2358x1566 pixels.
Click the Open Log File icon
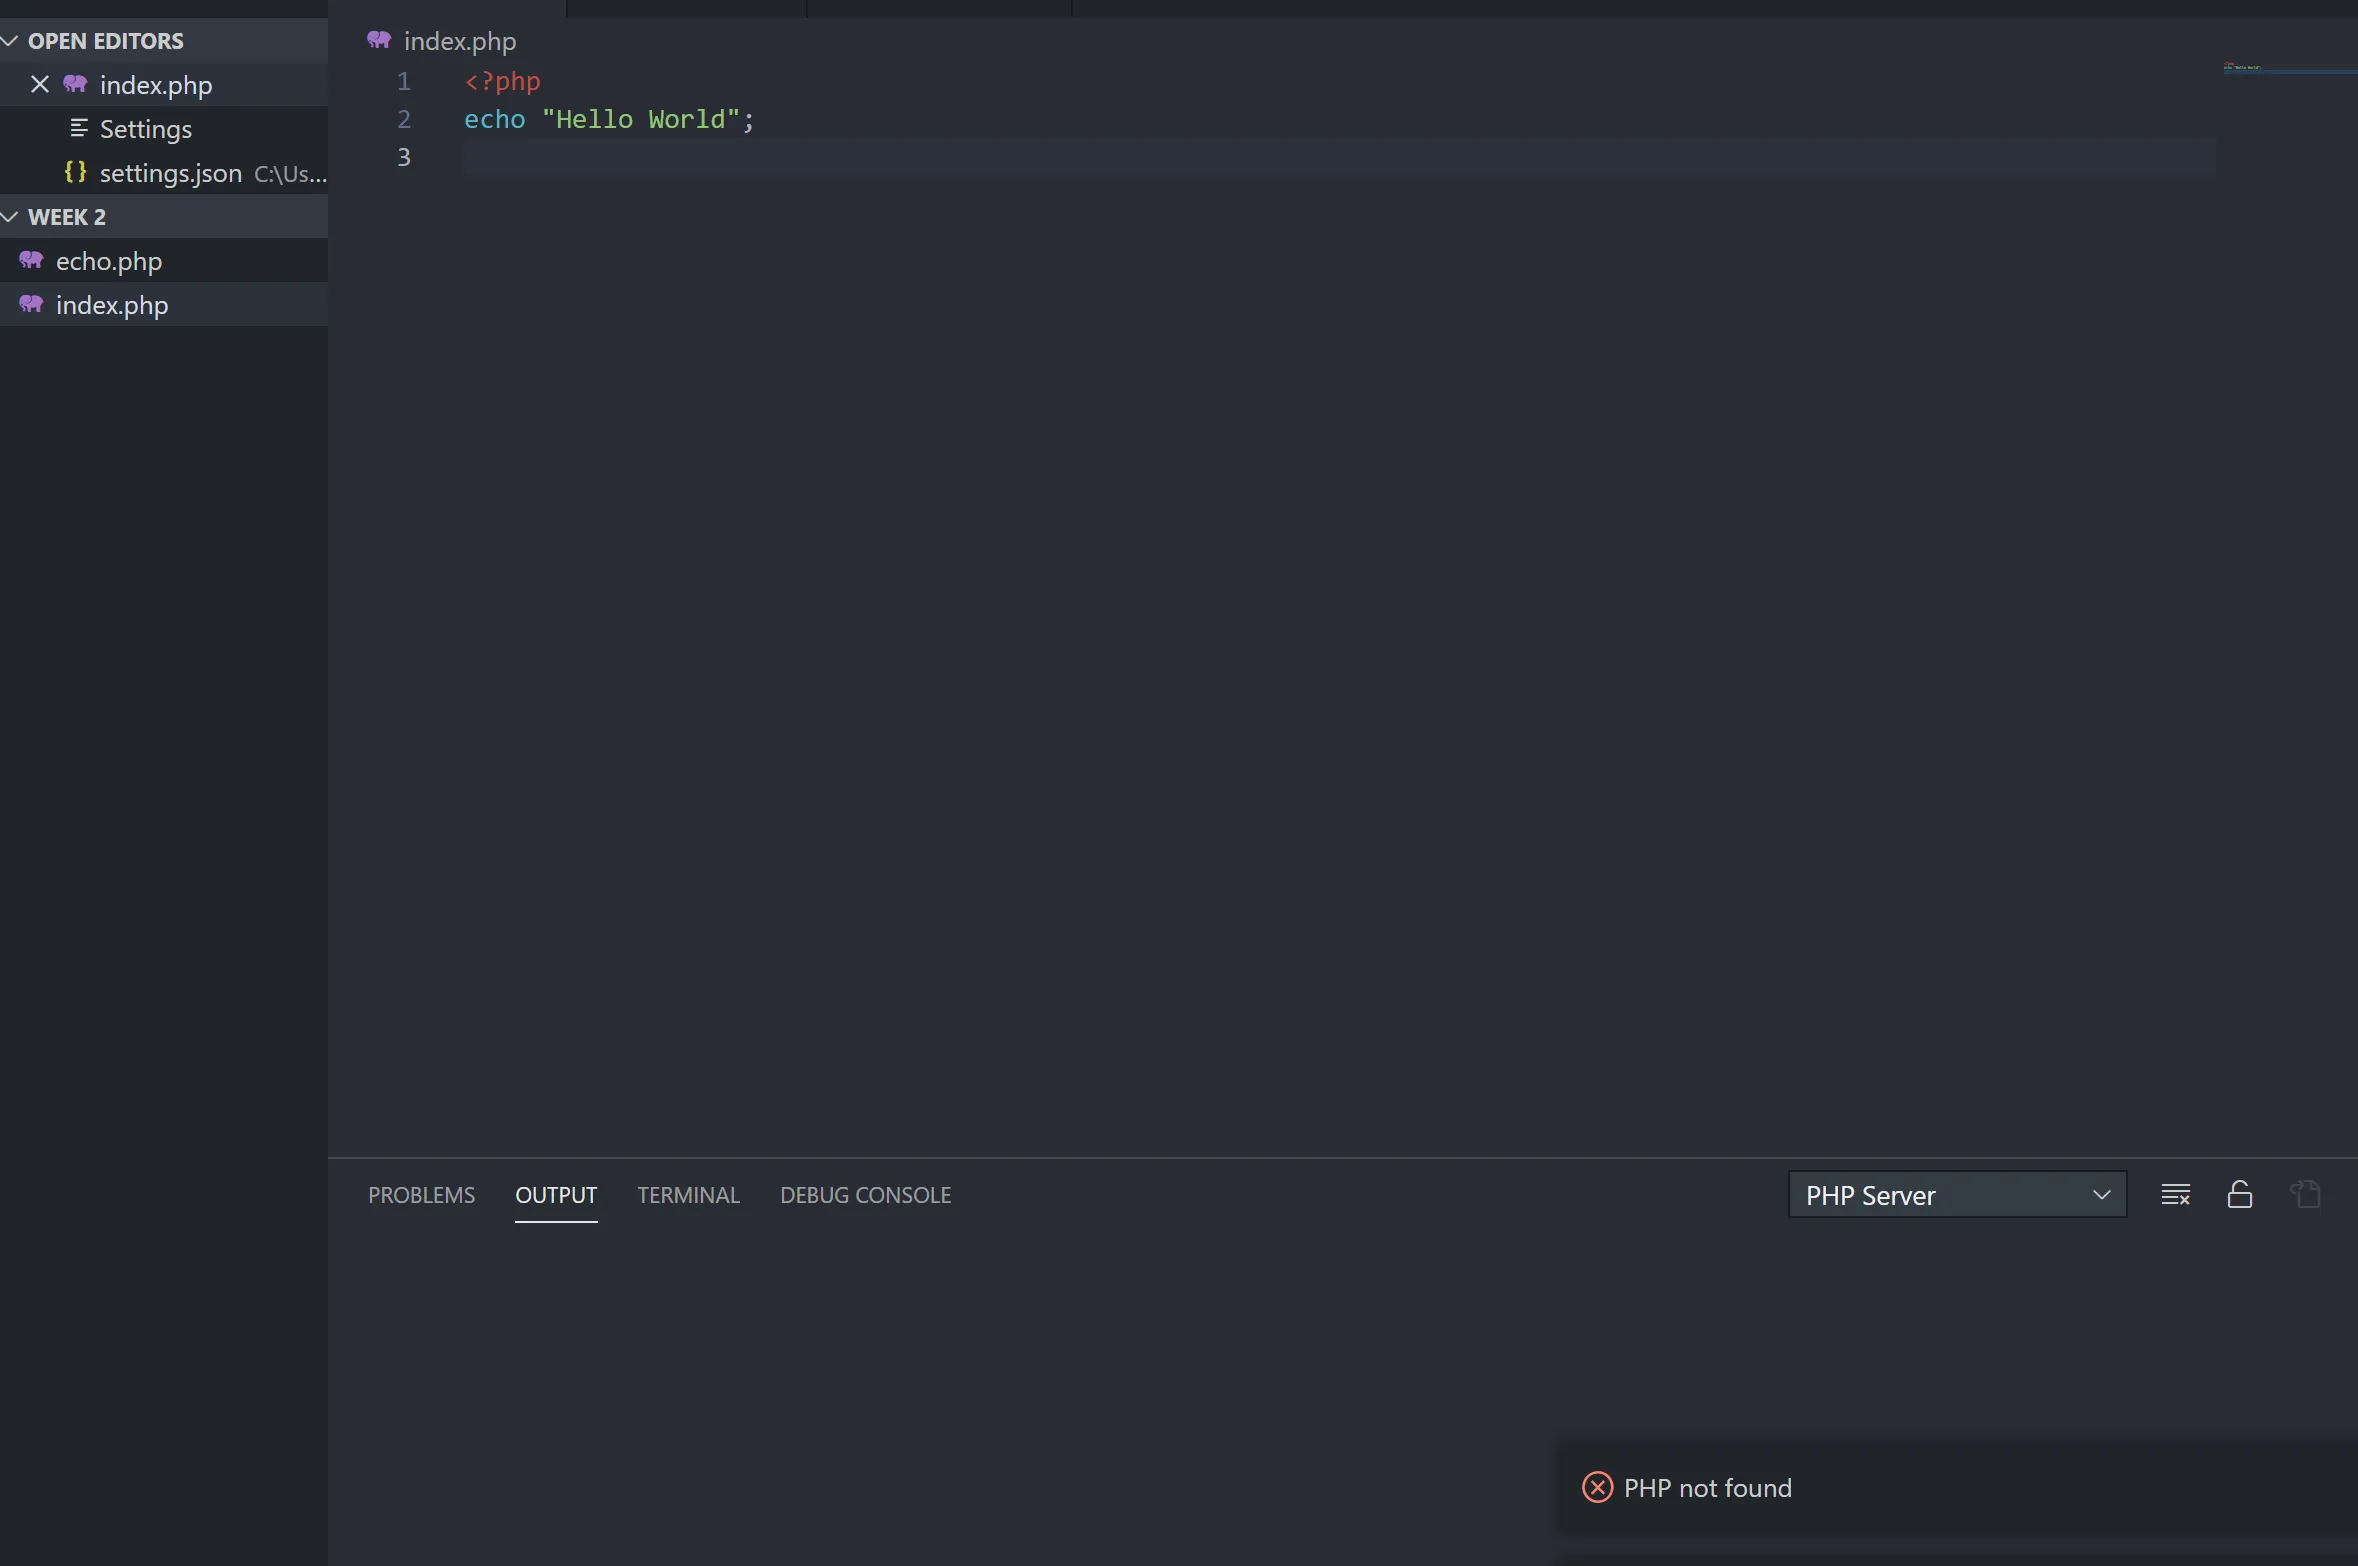point(2305,1194)
